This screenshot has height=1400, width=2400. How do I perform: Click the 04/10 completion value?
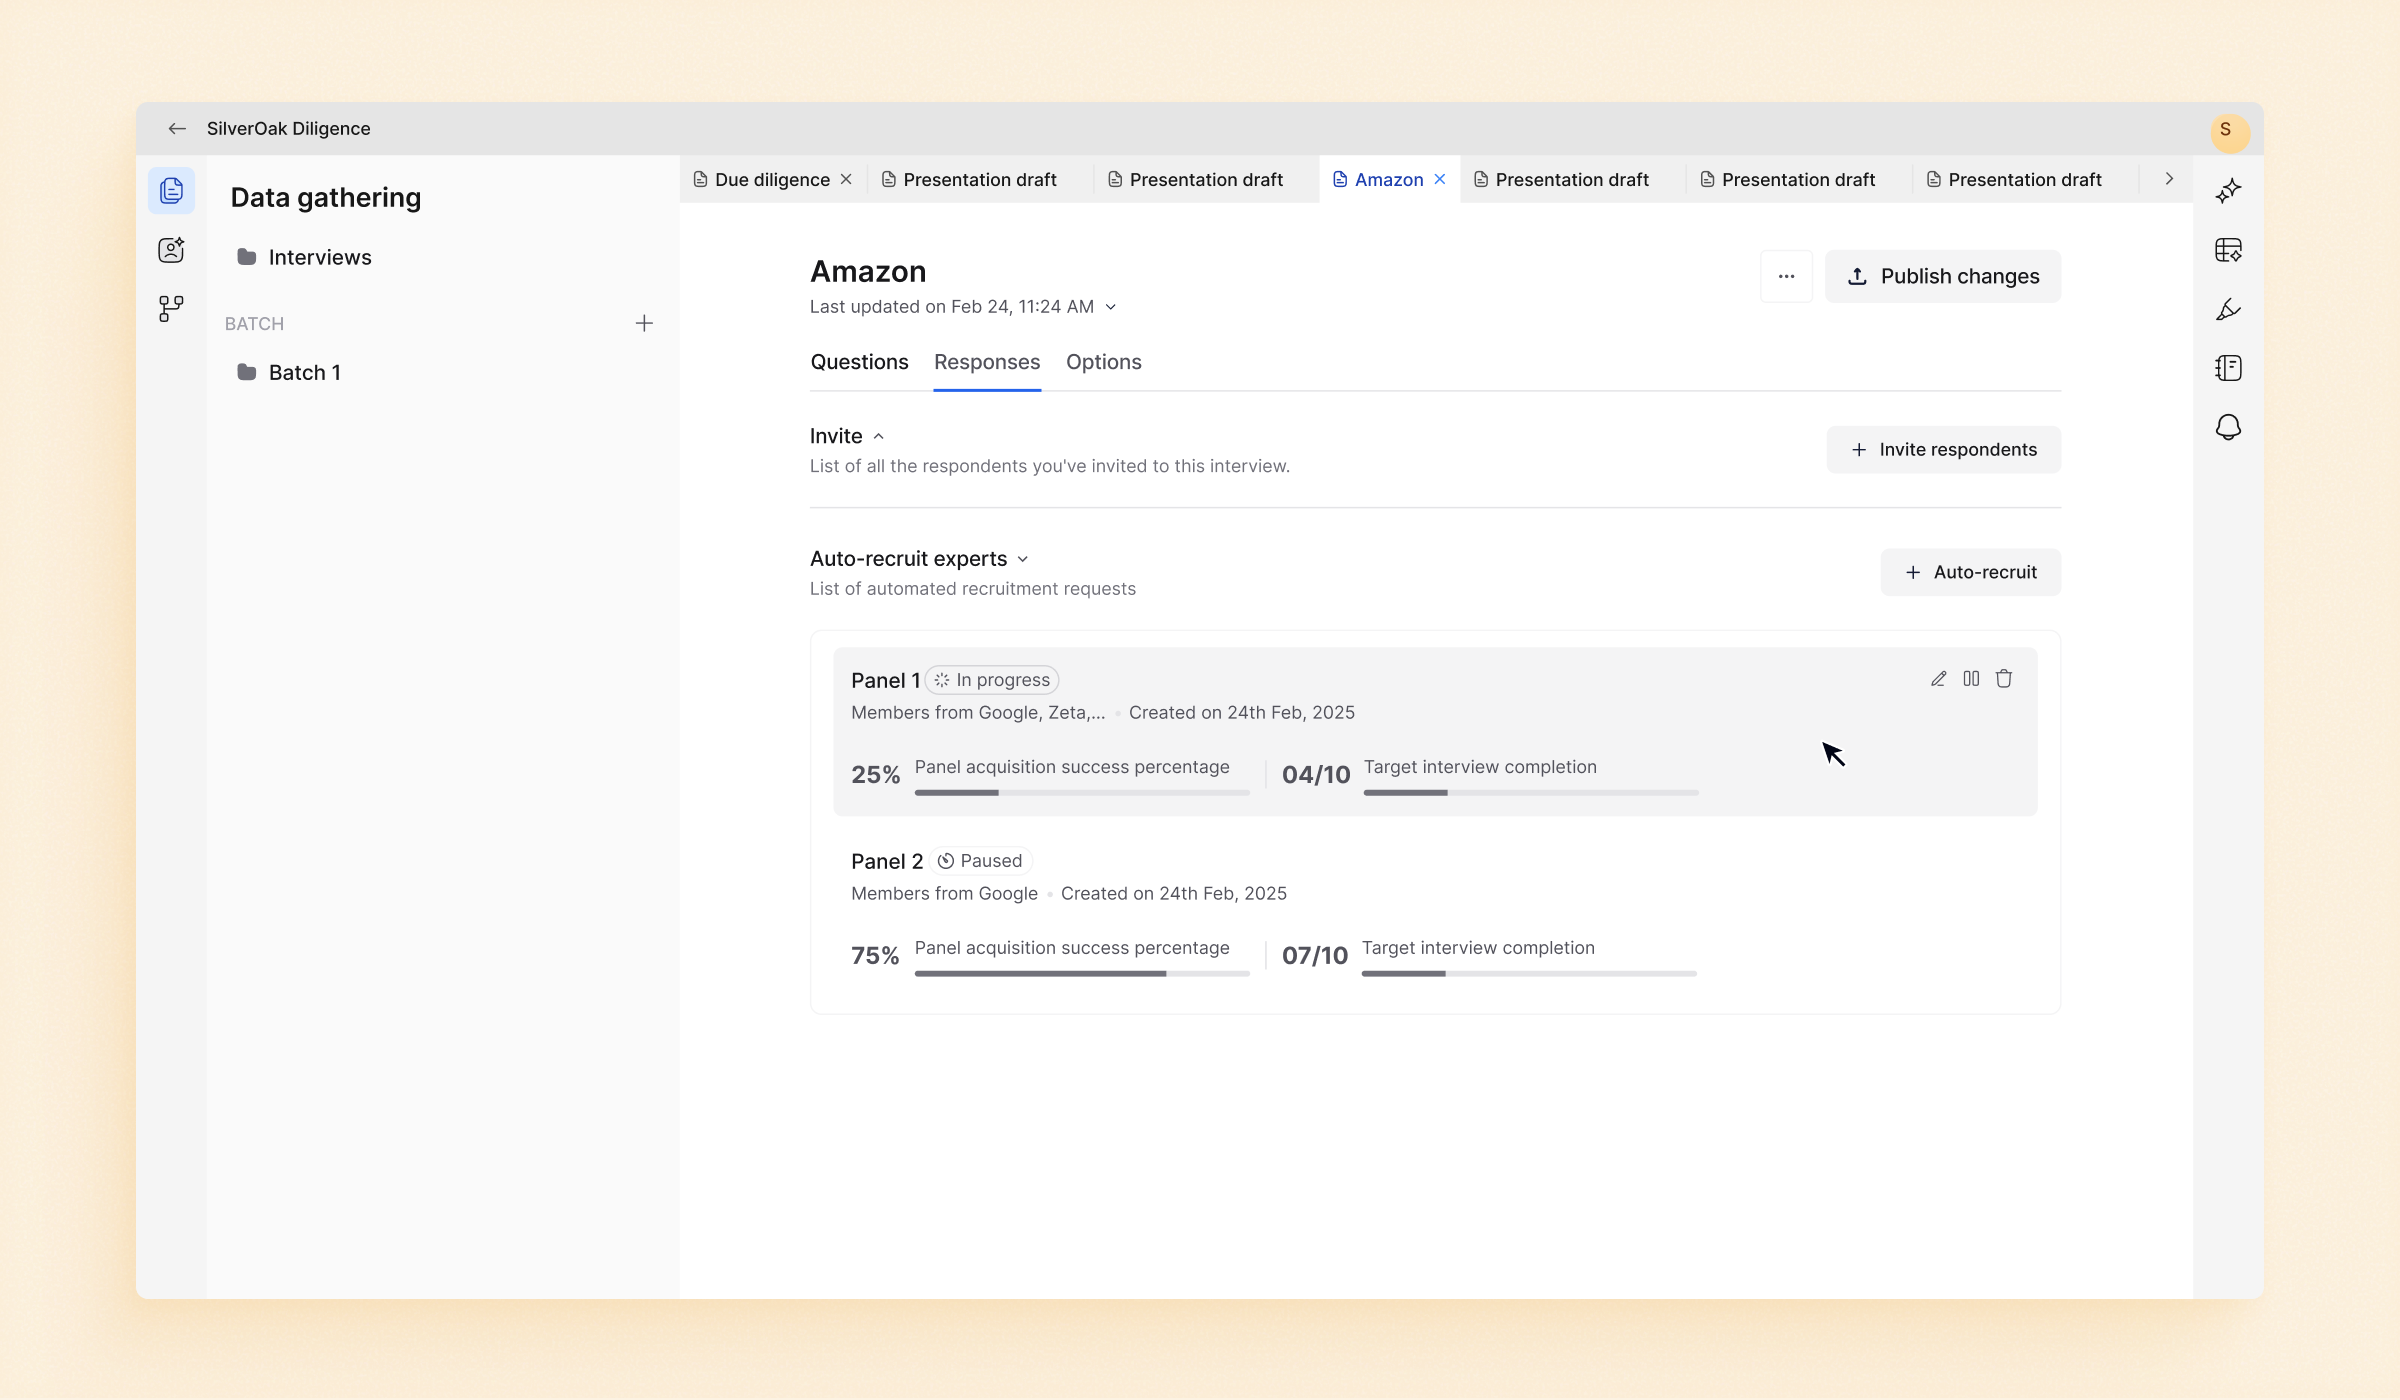coord(1316,775)
